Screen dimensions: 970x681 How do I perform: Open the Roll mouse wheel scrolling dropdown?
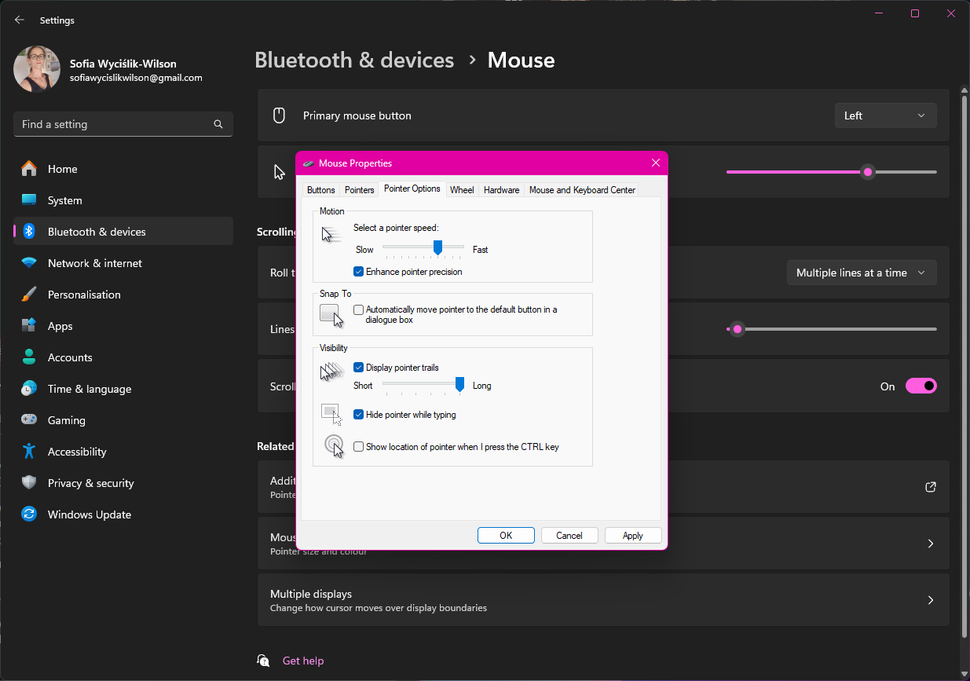[861, 272]
